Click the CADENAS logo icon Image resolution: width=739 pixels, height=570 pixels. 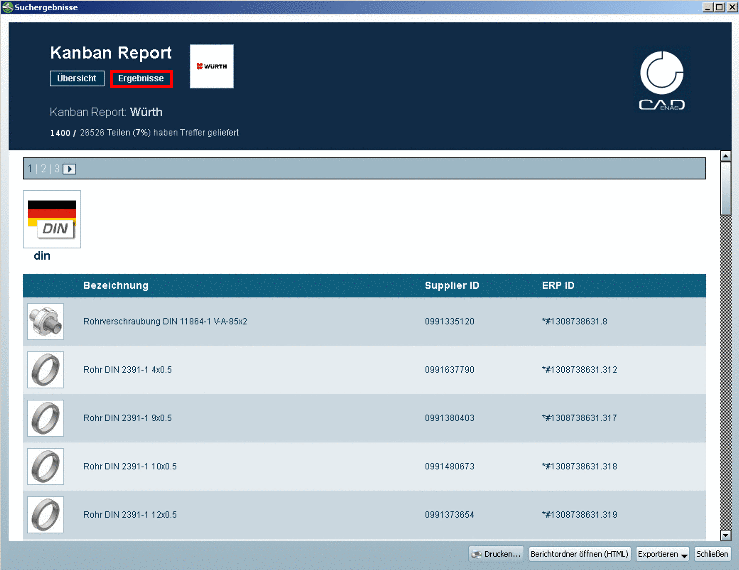tap(662, 80)
